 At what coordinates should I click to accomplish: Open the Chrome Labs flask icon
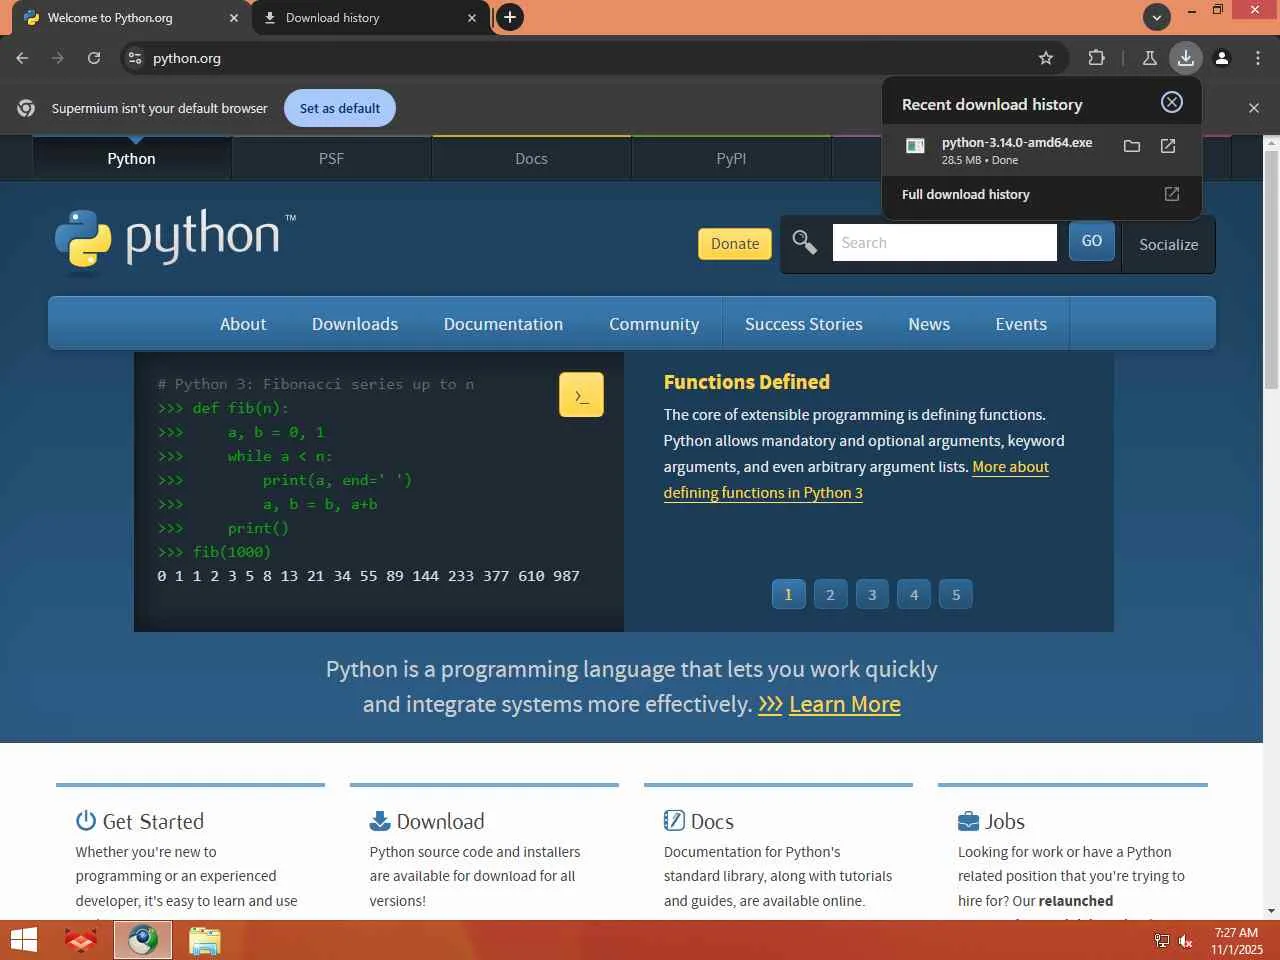point(1150,58)
